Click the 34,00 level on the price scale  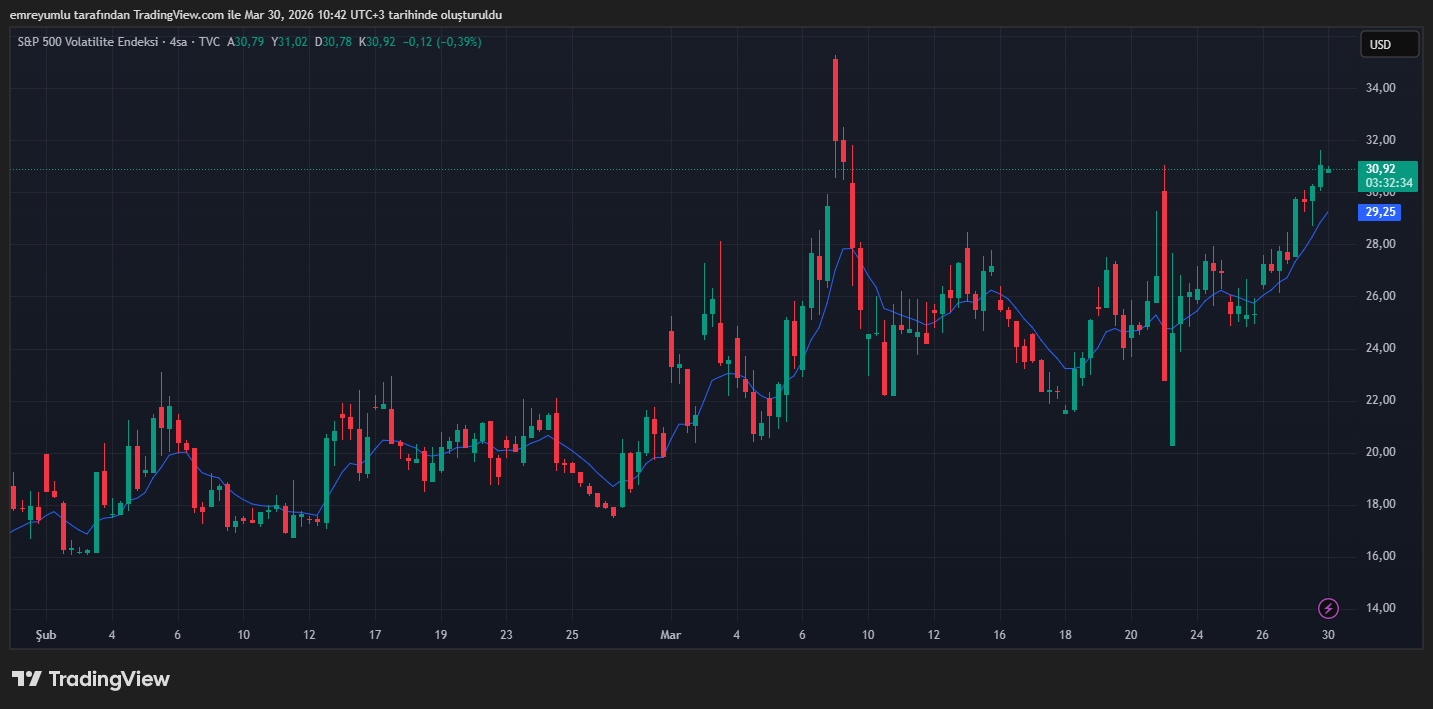[1380, 88]
